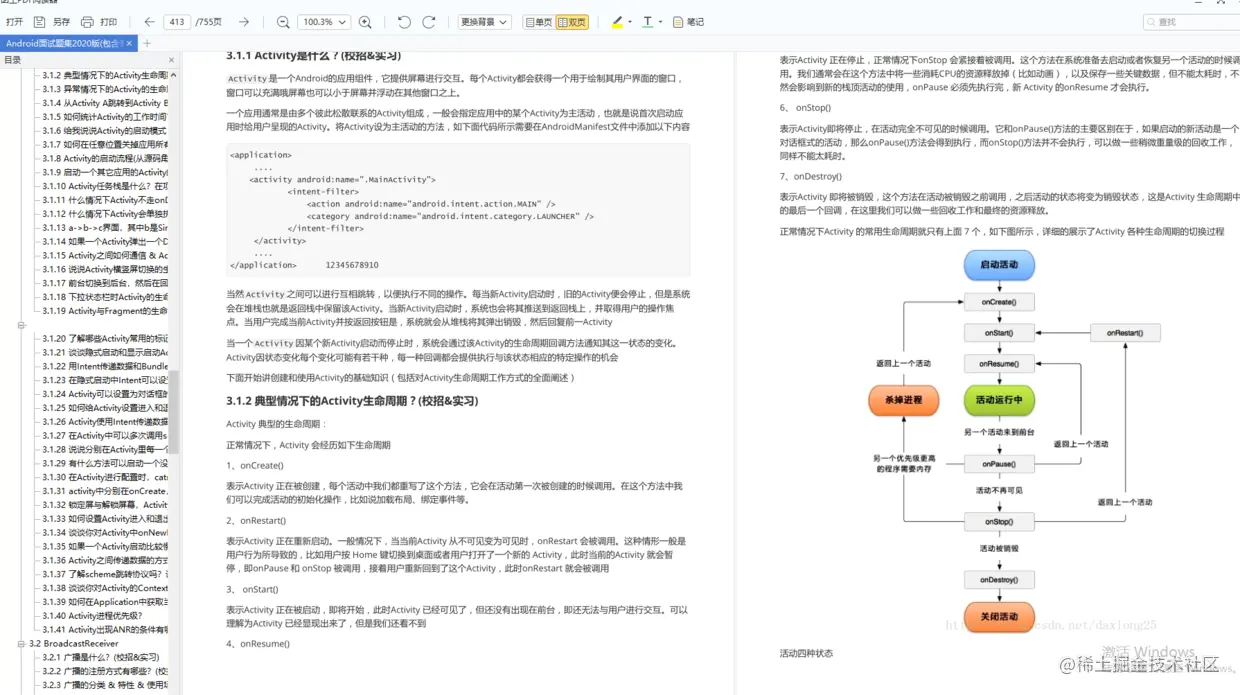This screenshot has width=1240, height=695.
Task: Open outline item 3.1.22 用Intent传递数据和Bundle
Action: point(105,366)
